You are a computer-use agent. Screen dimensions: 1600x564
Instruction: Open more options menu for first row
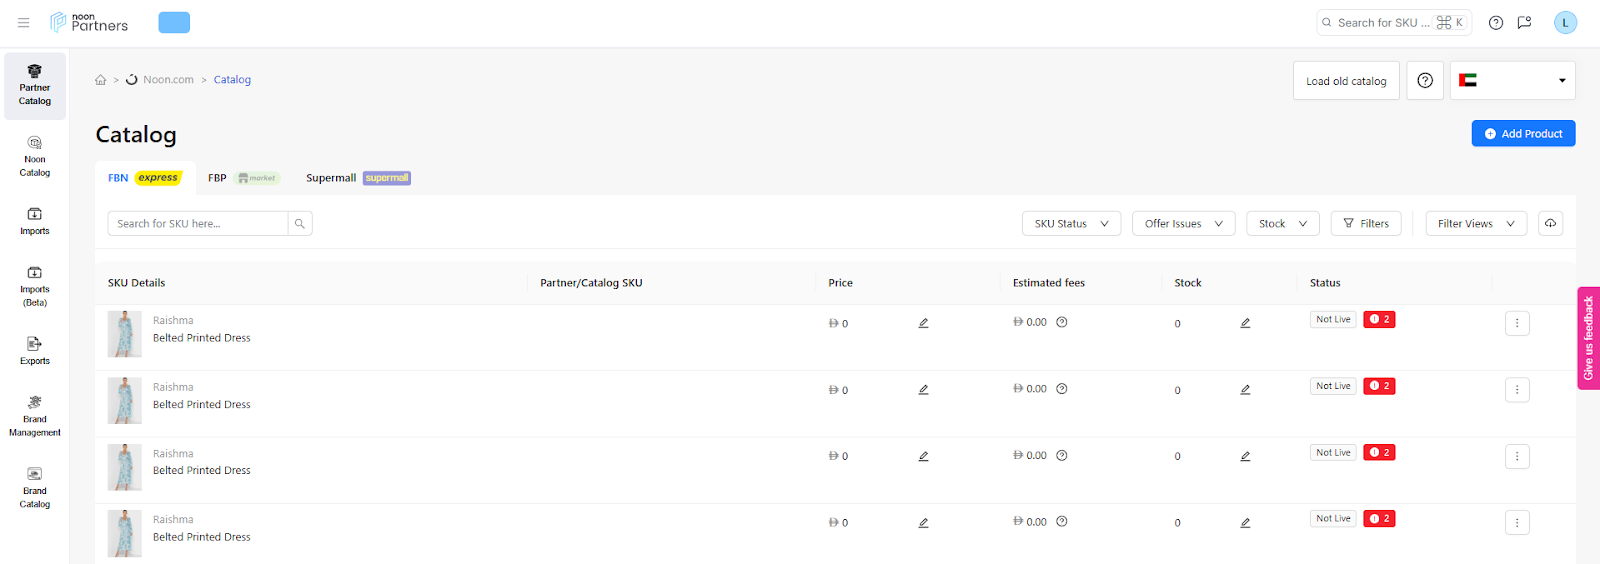pyautogui.click(x=1517, y=323)
